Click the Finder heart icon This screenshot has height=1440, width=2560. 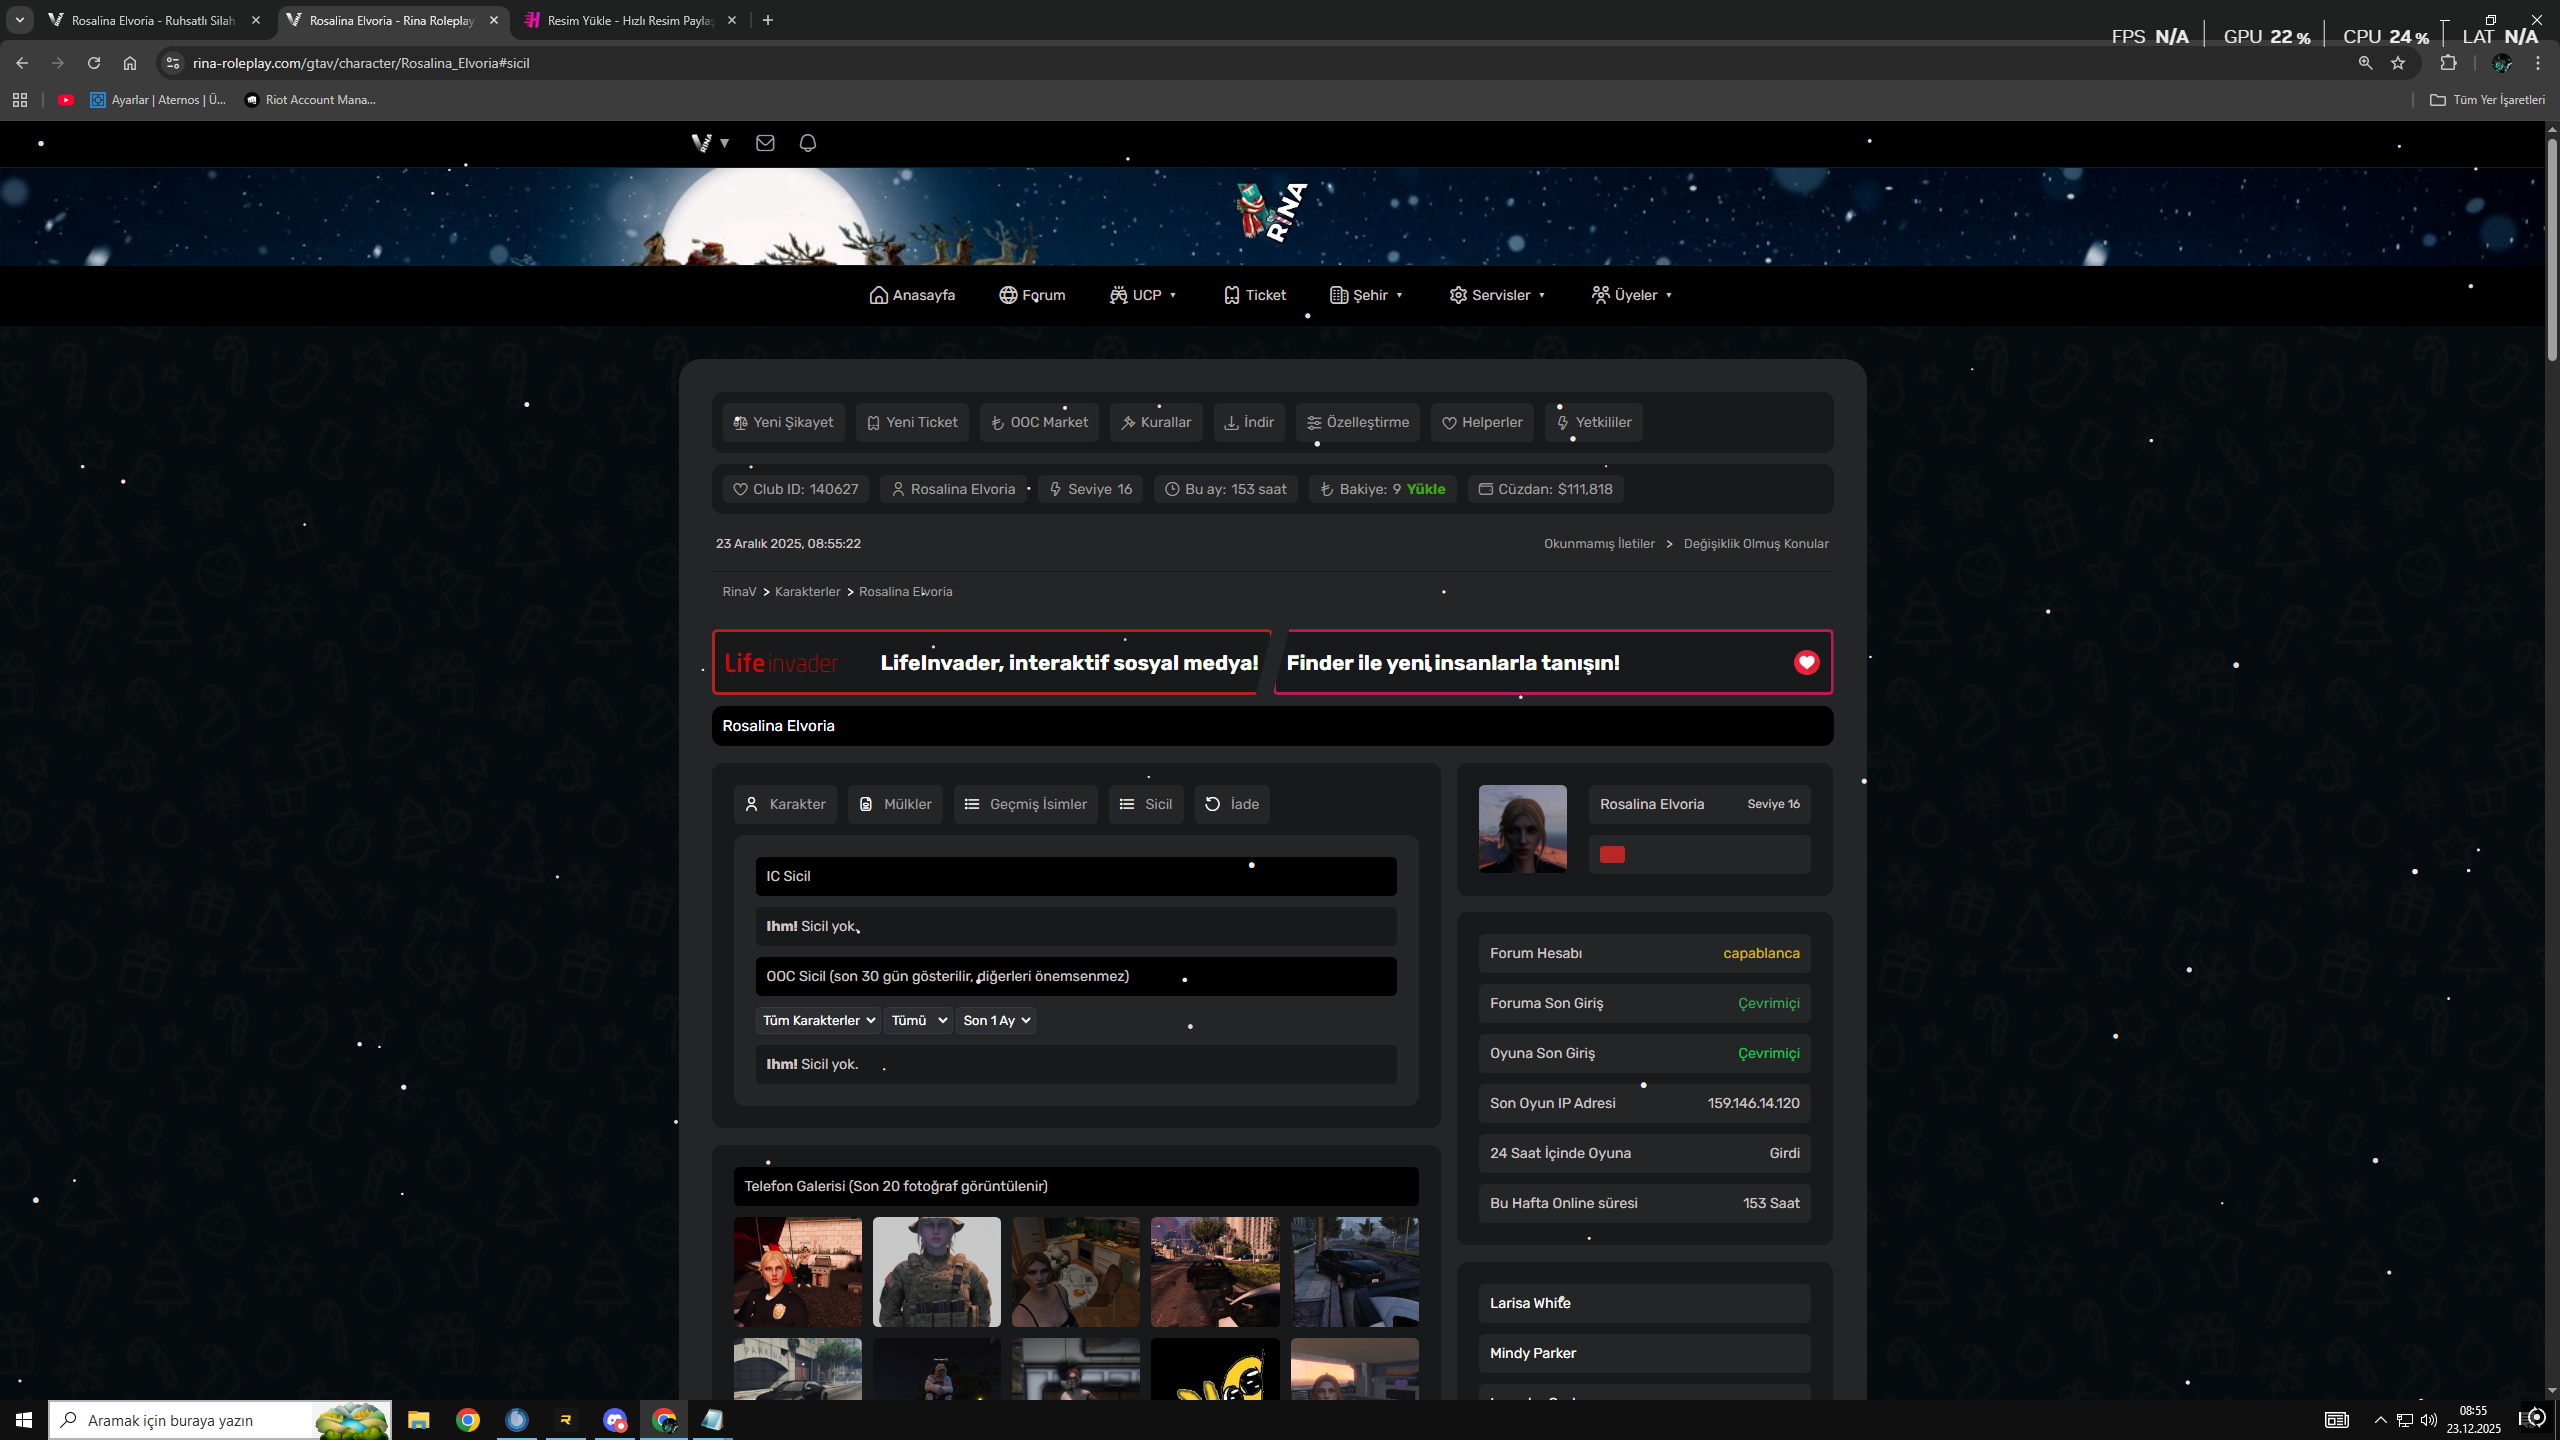1806,662
